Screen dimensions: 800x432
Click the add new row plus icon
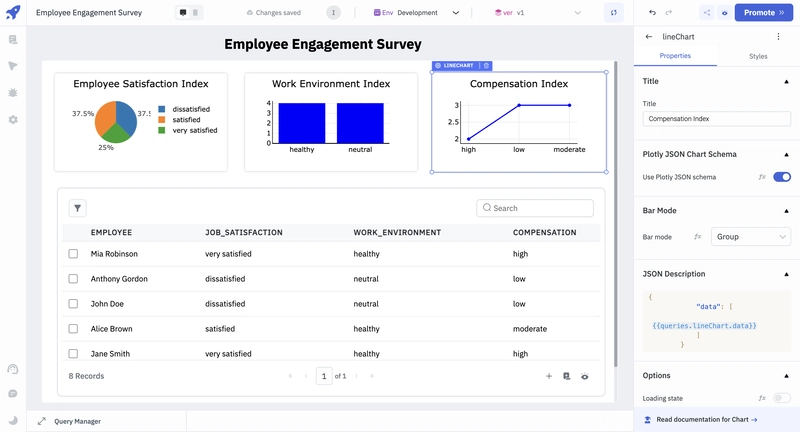(x=548, y=376)
